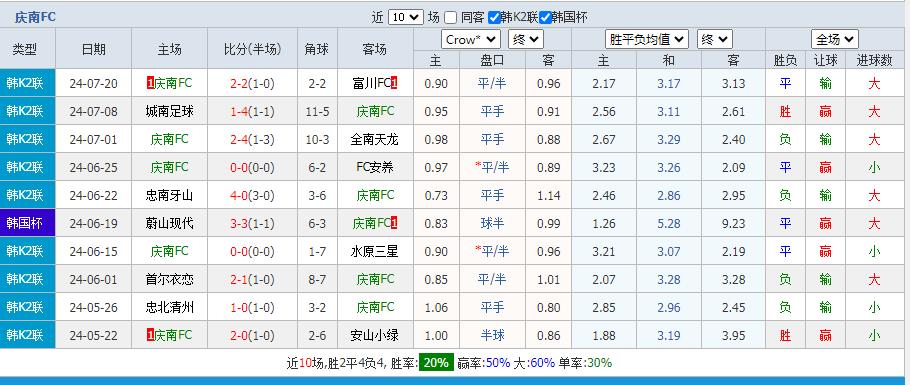Click the 类型 column header
Image resolution: width=910 pixels, height=385 pixels.
[x=24, y=49]
